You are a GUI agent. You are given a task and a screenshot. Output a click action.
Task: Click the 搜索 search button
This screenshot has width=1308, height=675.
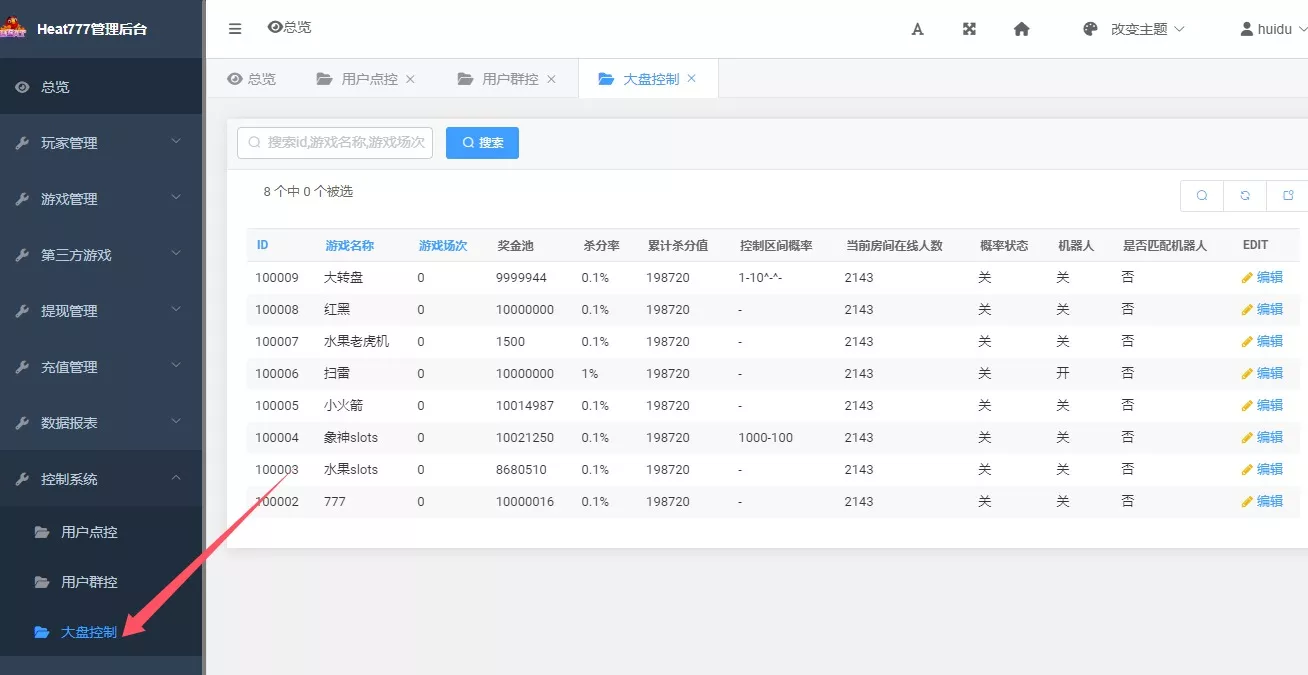[482, 142]
